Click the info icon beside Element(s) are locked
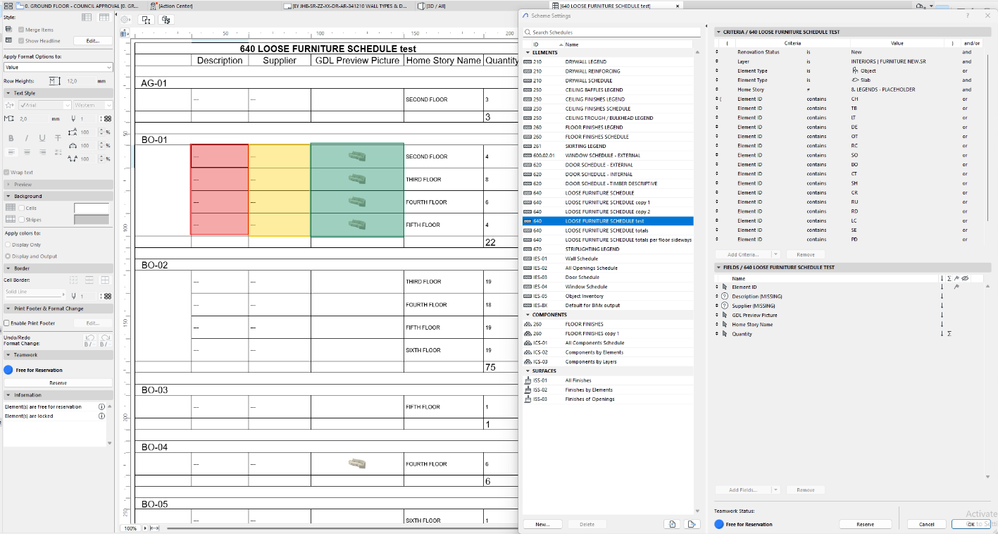The image size is (998, 534). click(101, 416)
